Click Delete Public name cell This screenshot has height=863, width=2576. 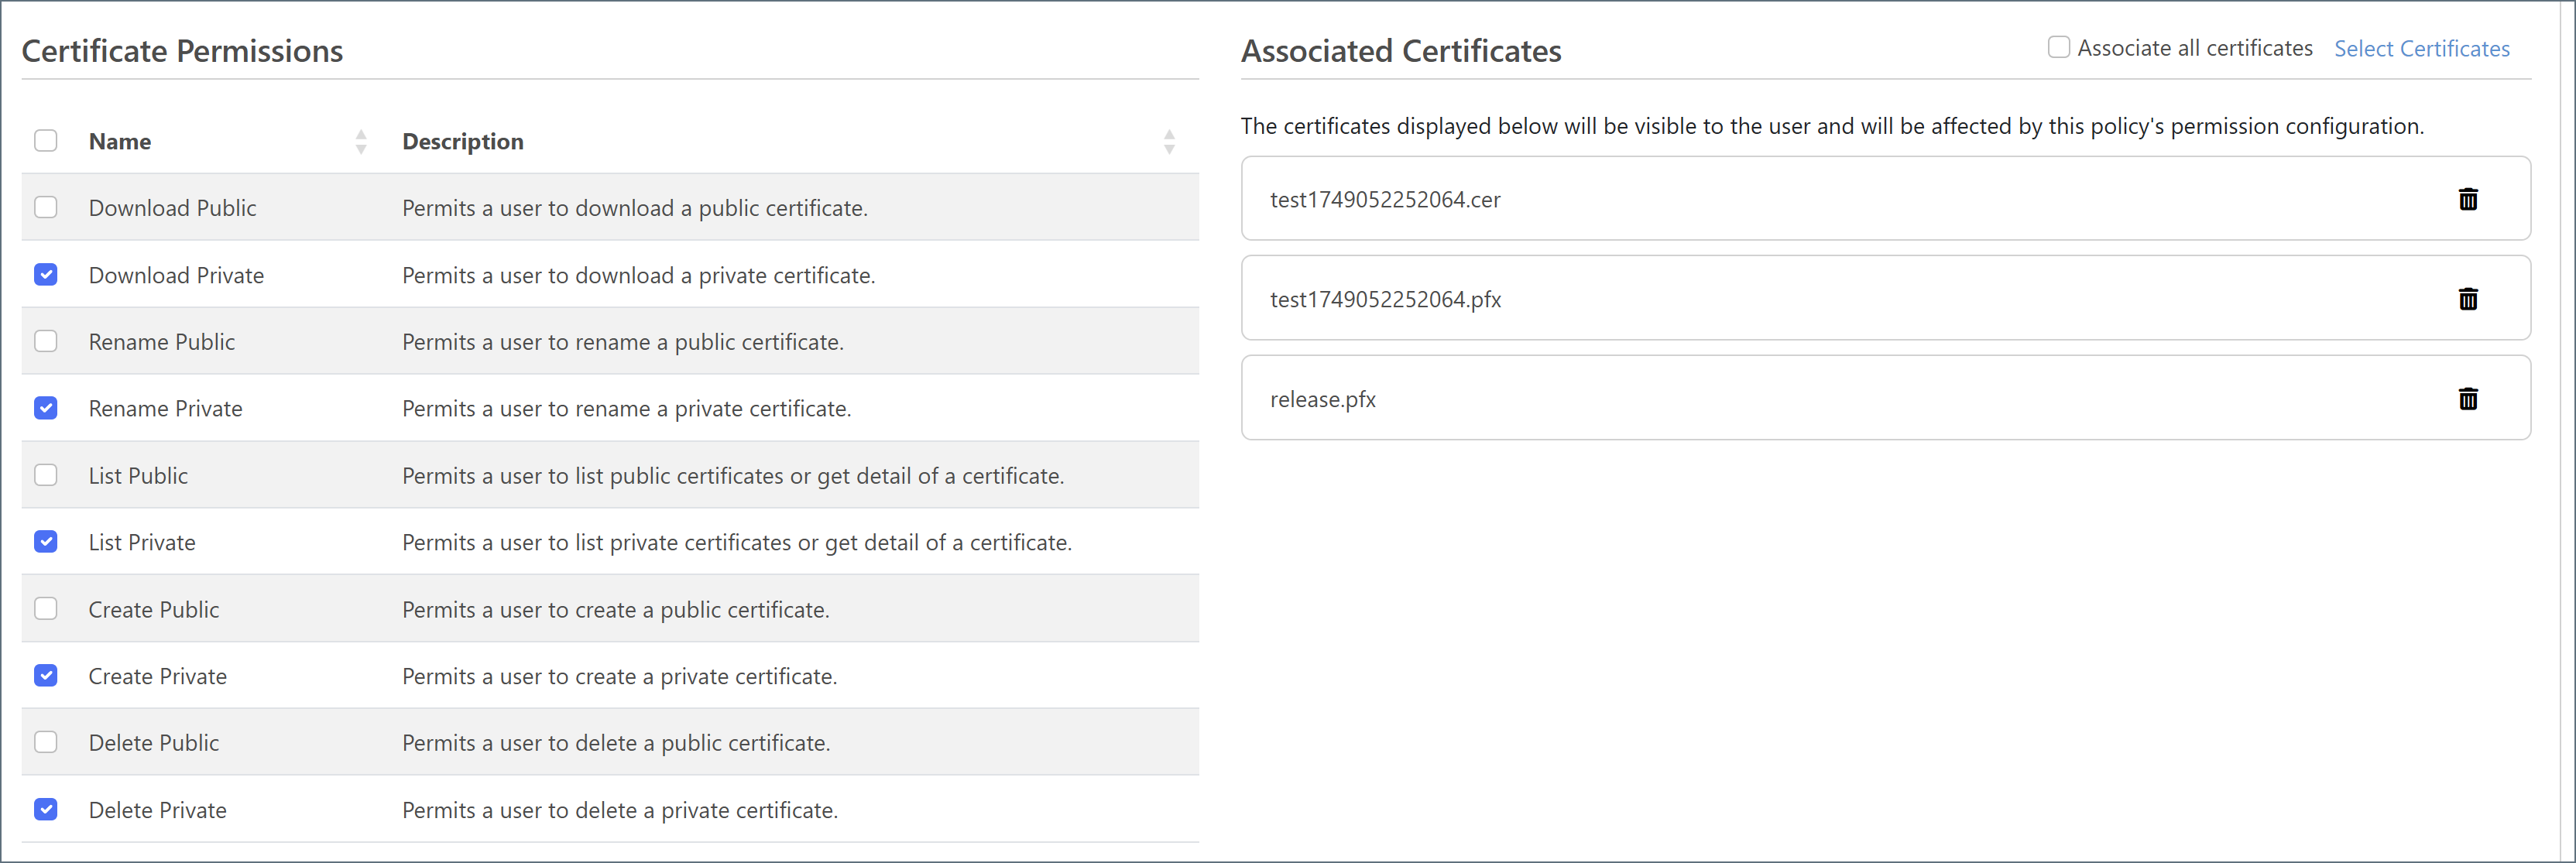click(x=153, y=743)
